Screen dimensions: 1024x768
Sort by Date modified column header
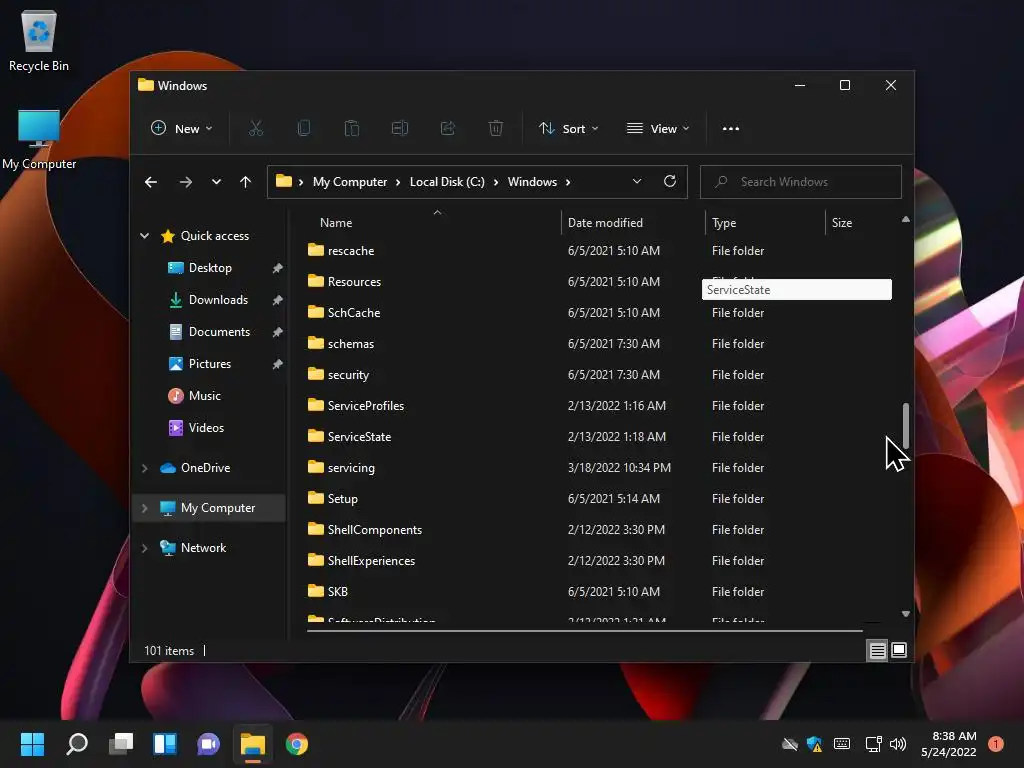pyautogui.click(x=605, y=223)
